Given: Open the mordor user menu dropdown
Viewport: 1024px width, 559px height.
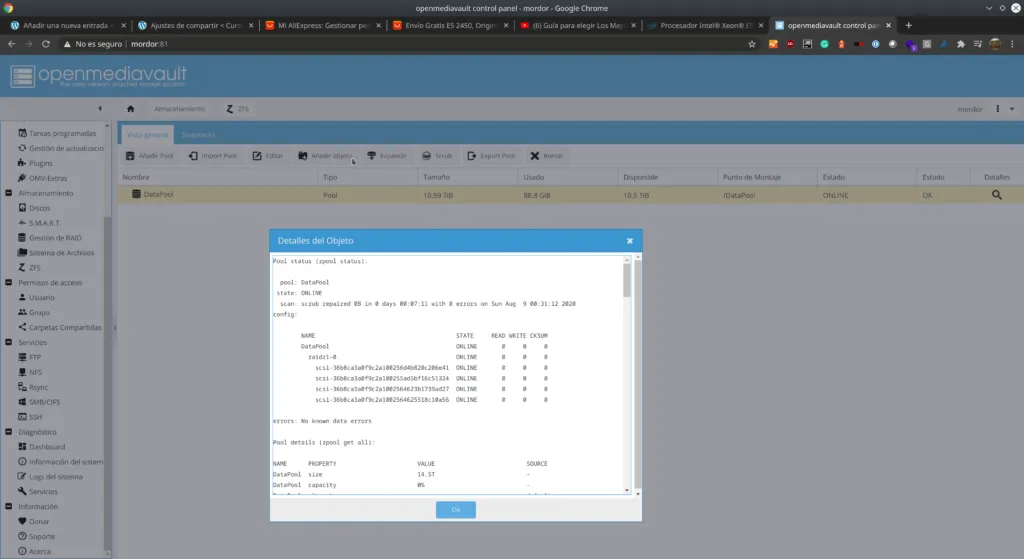Looking at the screenshot, I should pos(1012,109).
